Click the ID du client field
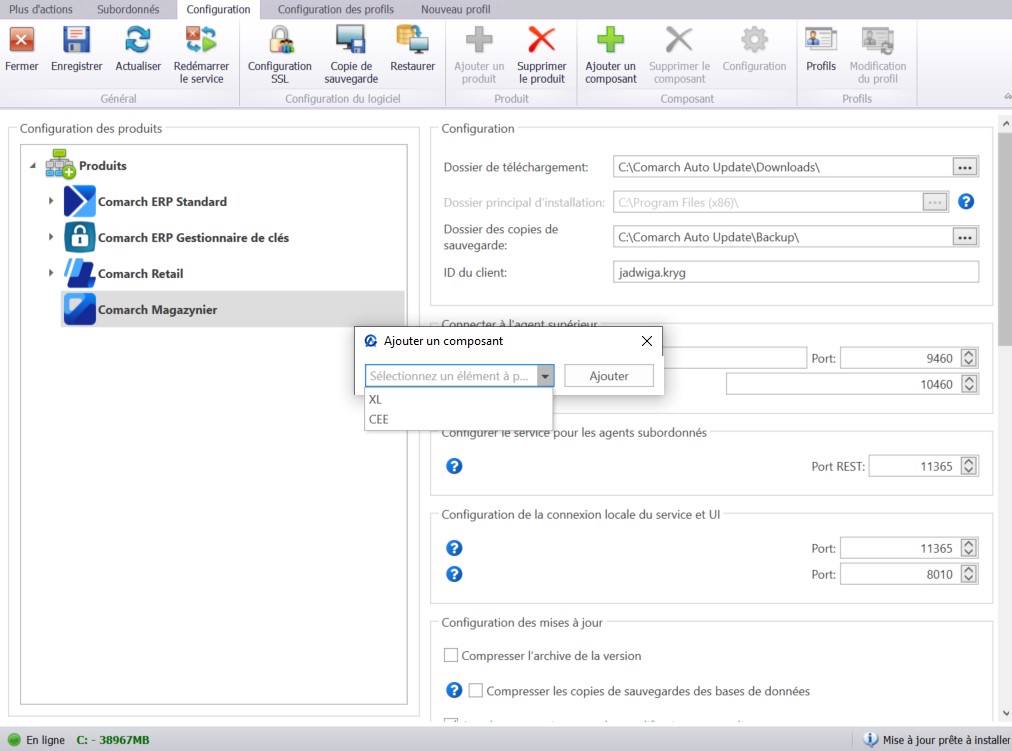Viewport: 1012px width, 751px height. click(795, 272)
